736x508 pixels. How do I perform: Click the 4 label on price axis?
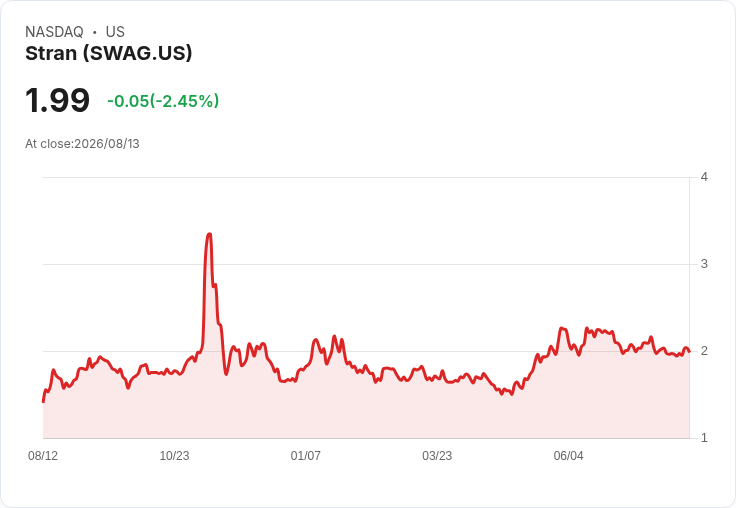click(x=704, y=177)
